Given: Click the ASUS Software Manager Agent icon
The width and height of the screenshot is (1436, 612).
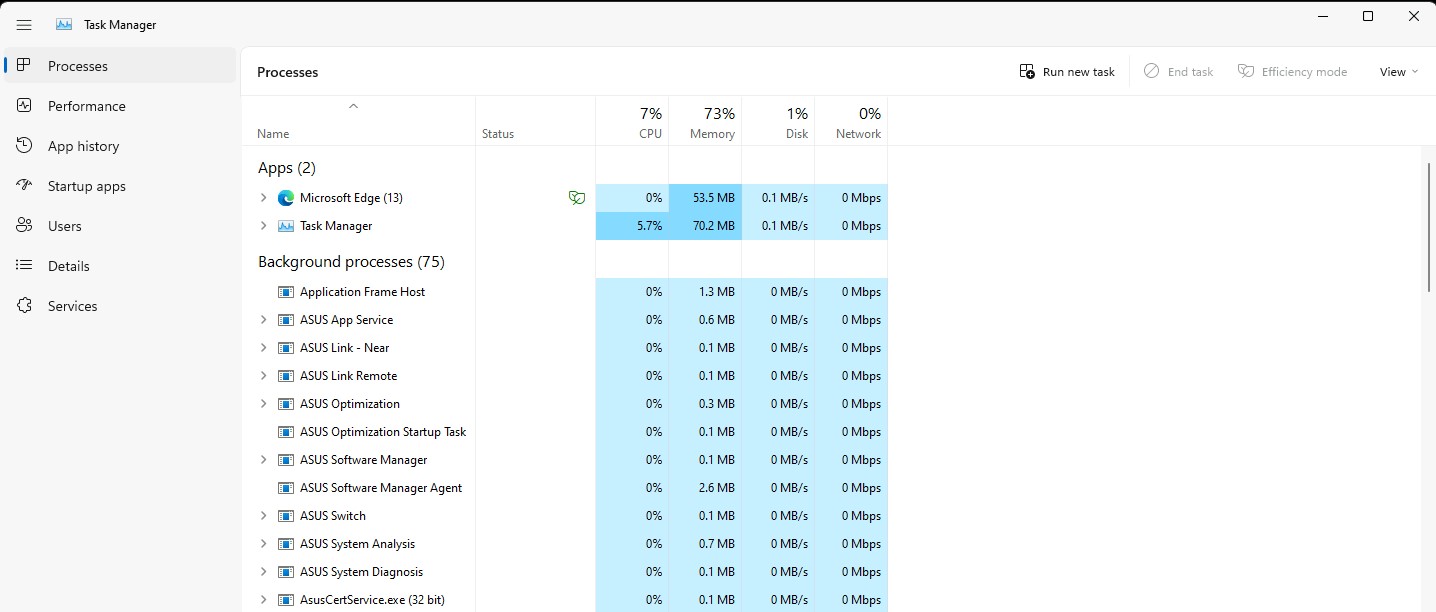Looking at the screenshot, I should coord(285,488).
